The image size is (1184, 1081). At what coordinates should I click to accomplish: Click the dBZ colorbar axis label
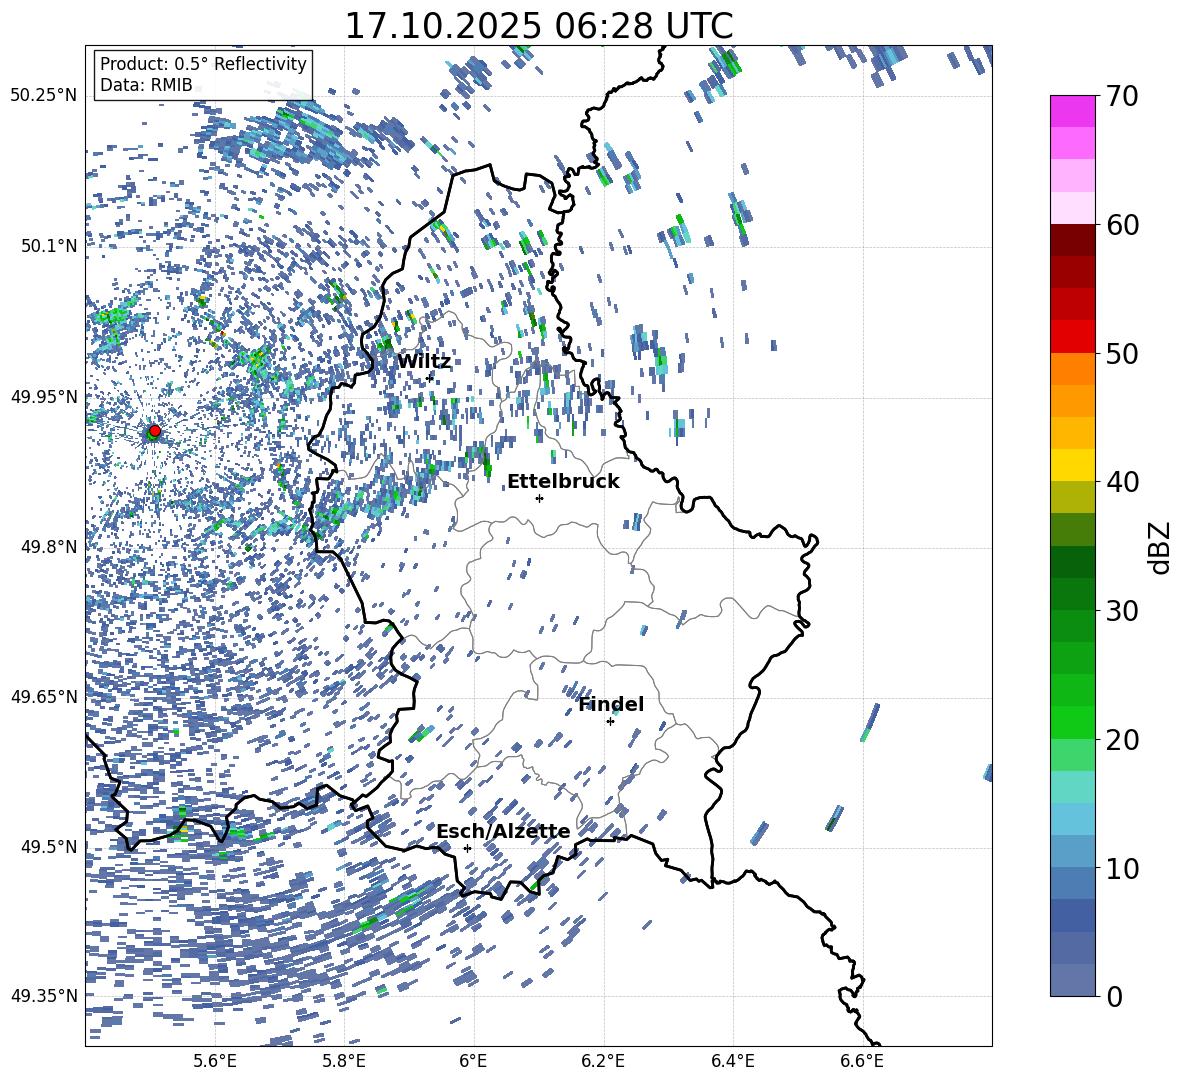click(x=1159, y=547)
